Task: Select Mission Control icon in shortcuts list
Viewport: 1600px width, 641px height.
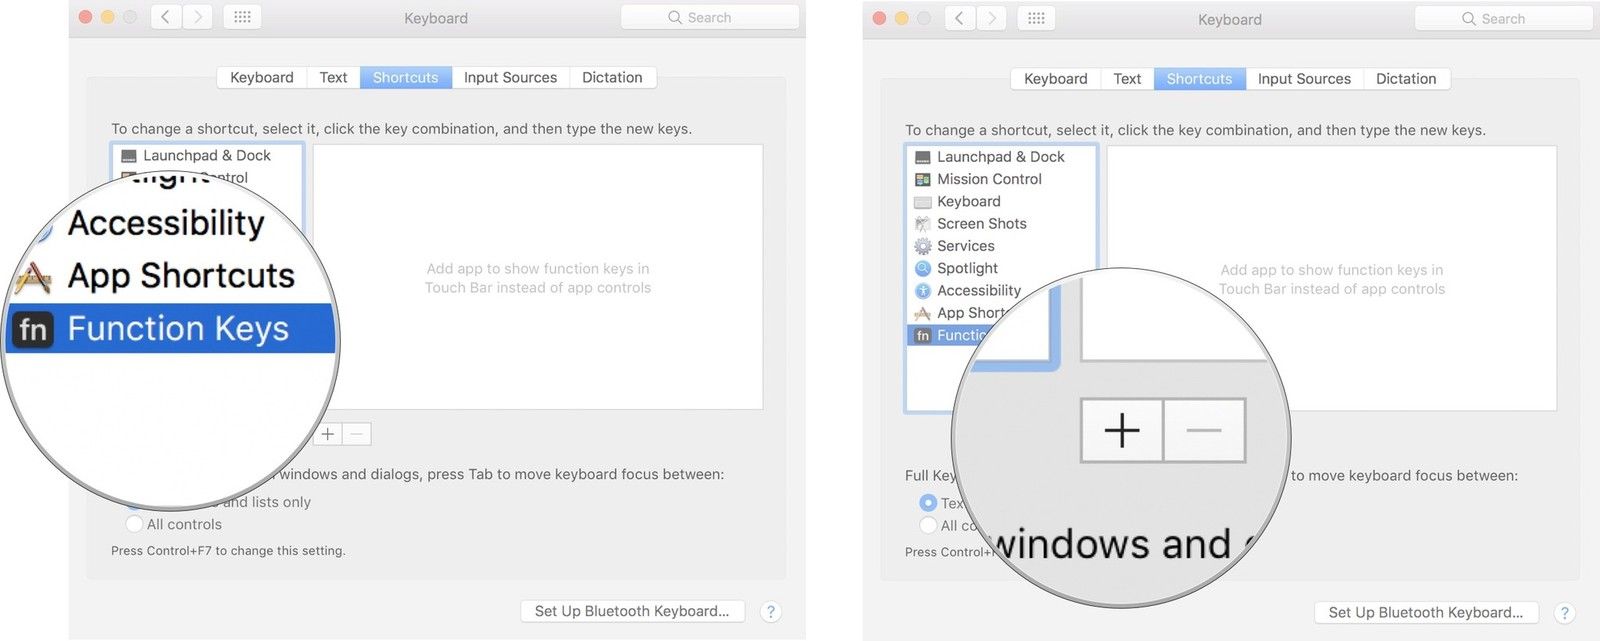Action: pyautogui.click(x=922, y=180)
